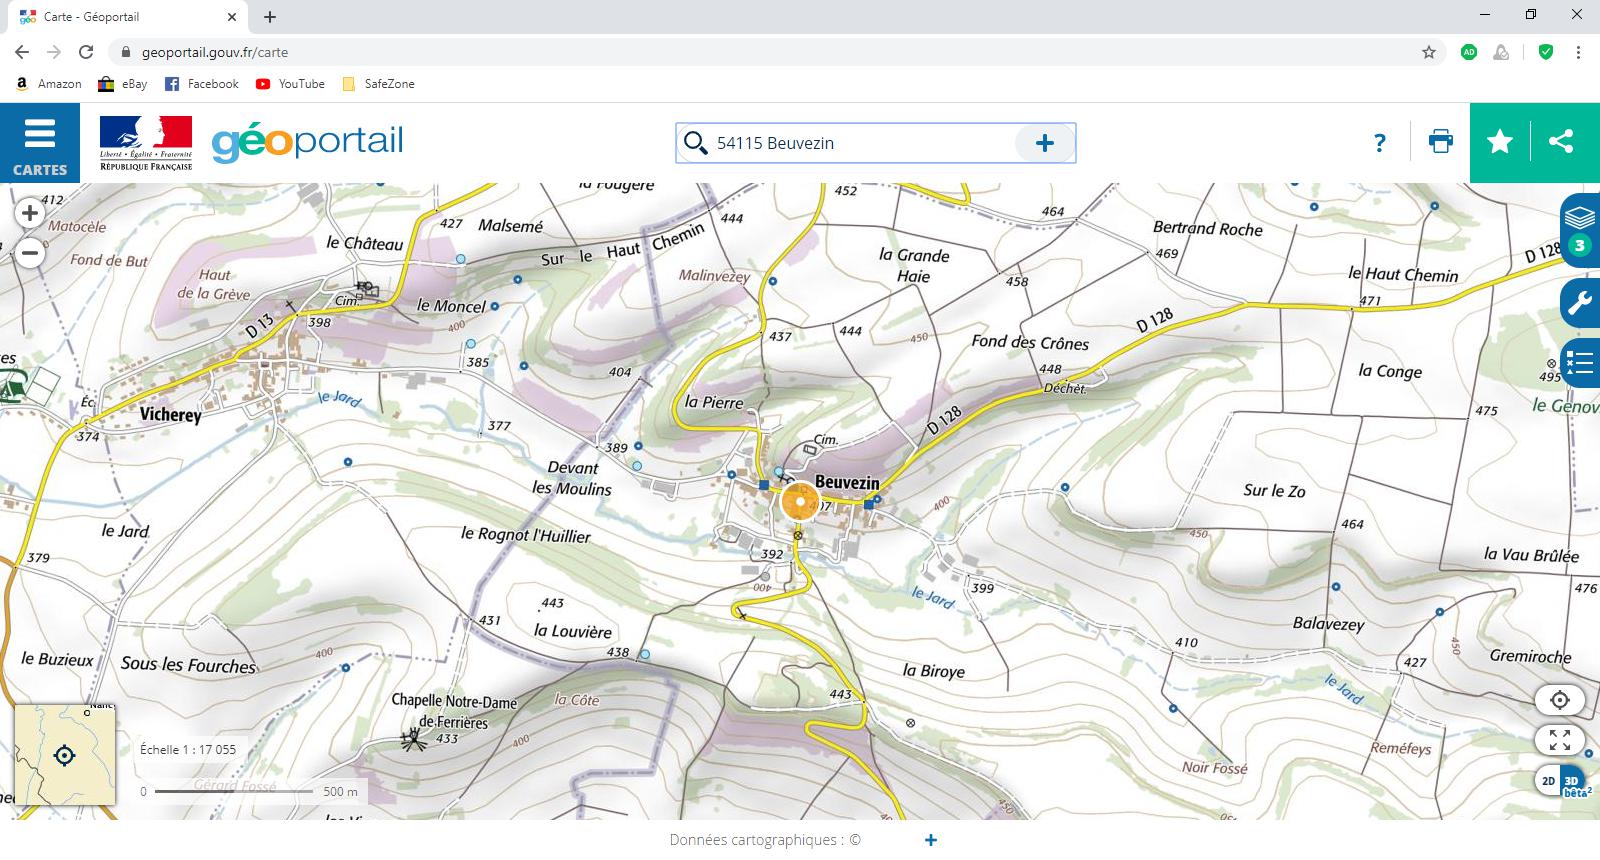Open favorites with the star icon
The height and width of the screenshot is (860, 1600).
point(1500,142)
